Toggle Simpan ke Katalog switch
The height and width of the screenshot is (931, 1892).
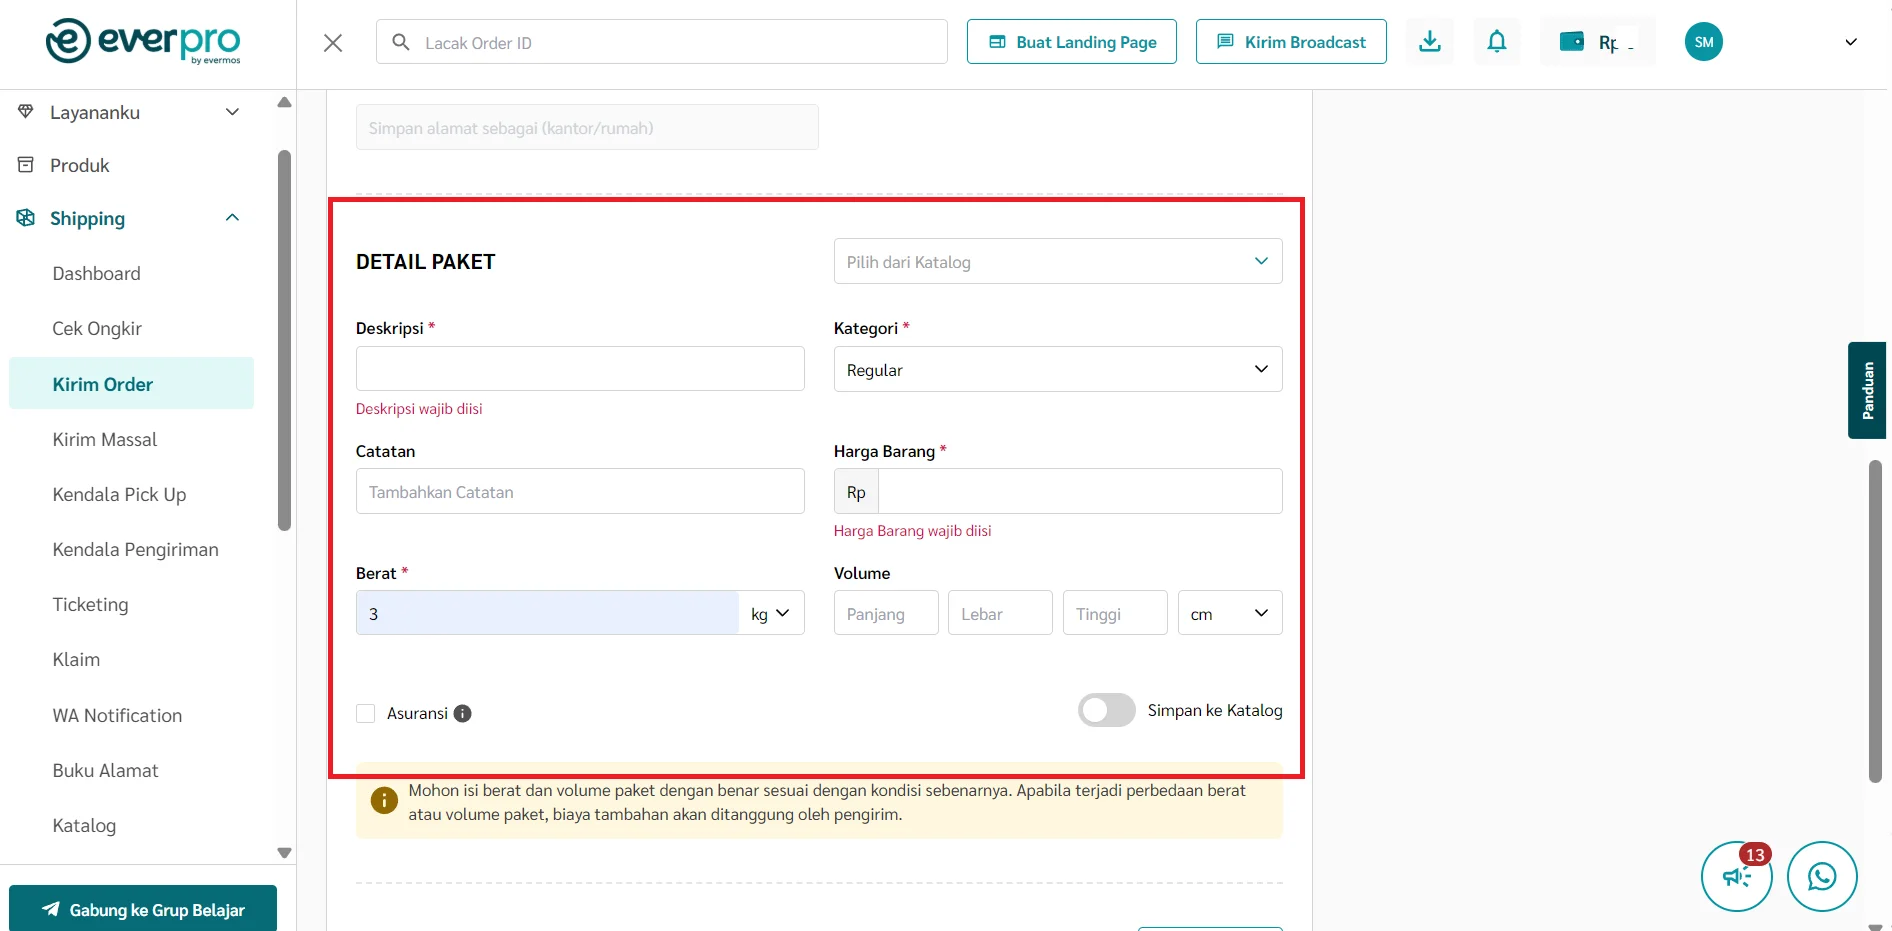point(1106,710)
